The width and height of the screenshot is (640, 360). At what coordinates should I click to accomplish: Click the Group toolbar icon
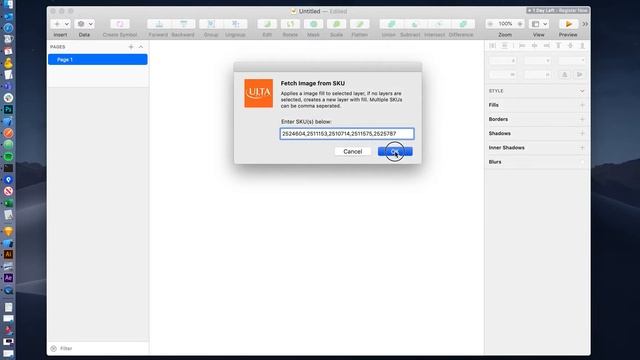pyautogui.click(x=211, y=24)
